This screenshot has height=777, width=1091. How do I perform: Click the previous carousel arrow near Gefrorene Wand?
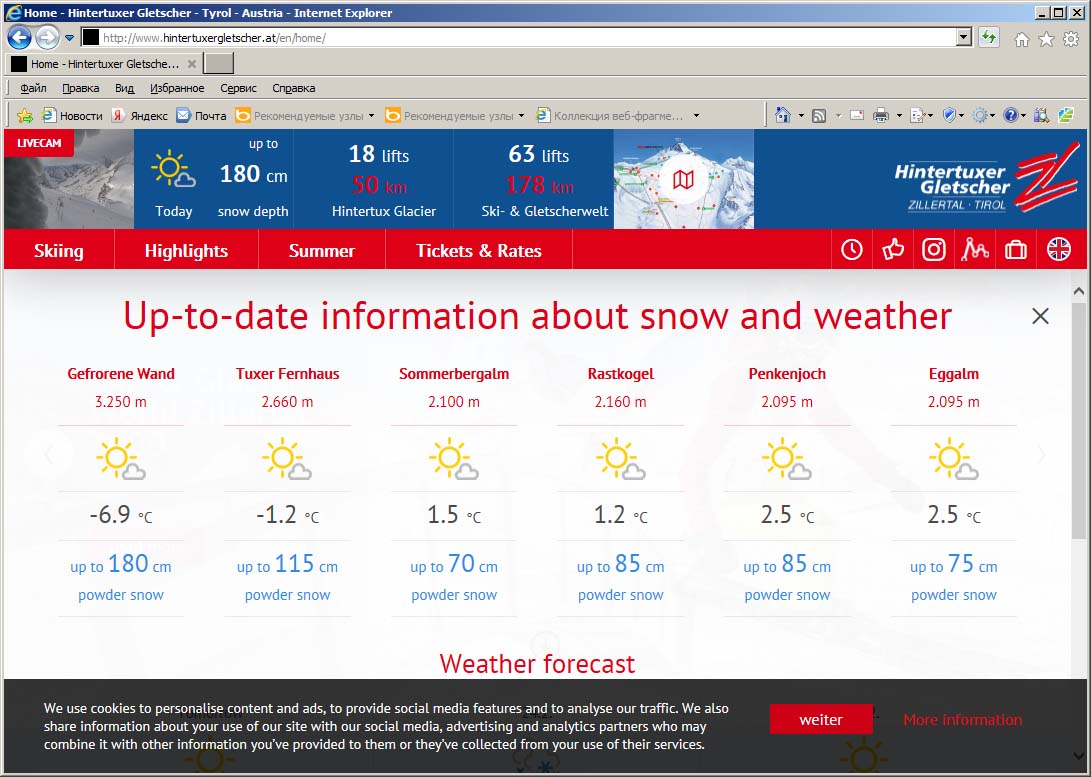click(49, 455)
